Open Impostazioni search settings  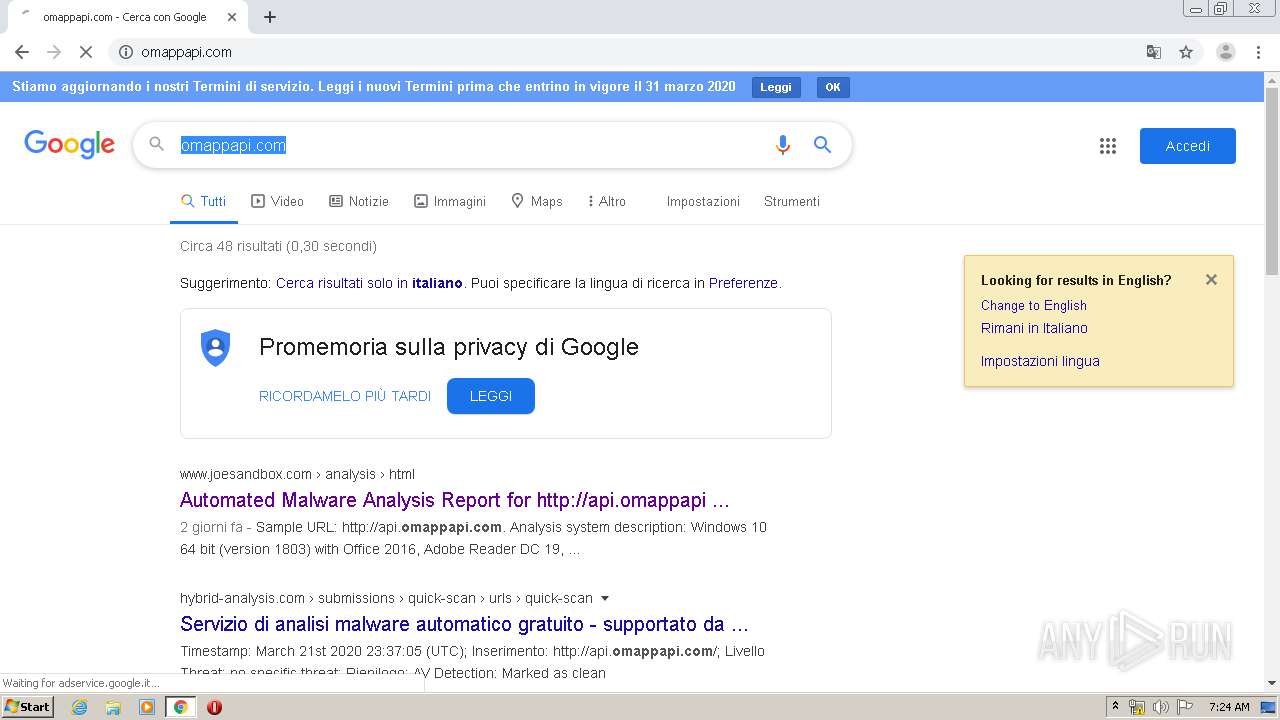point(703,201)
